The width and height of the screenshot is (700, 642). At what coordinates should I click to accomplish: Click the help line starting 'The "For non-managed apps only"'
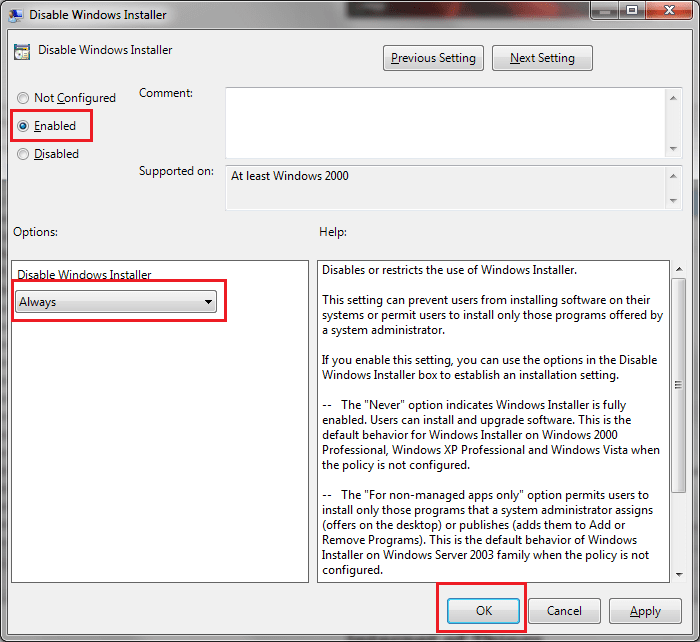pos(485,495)
